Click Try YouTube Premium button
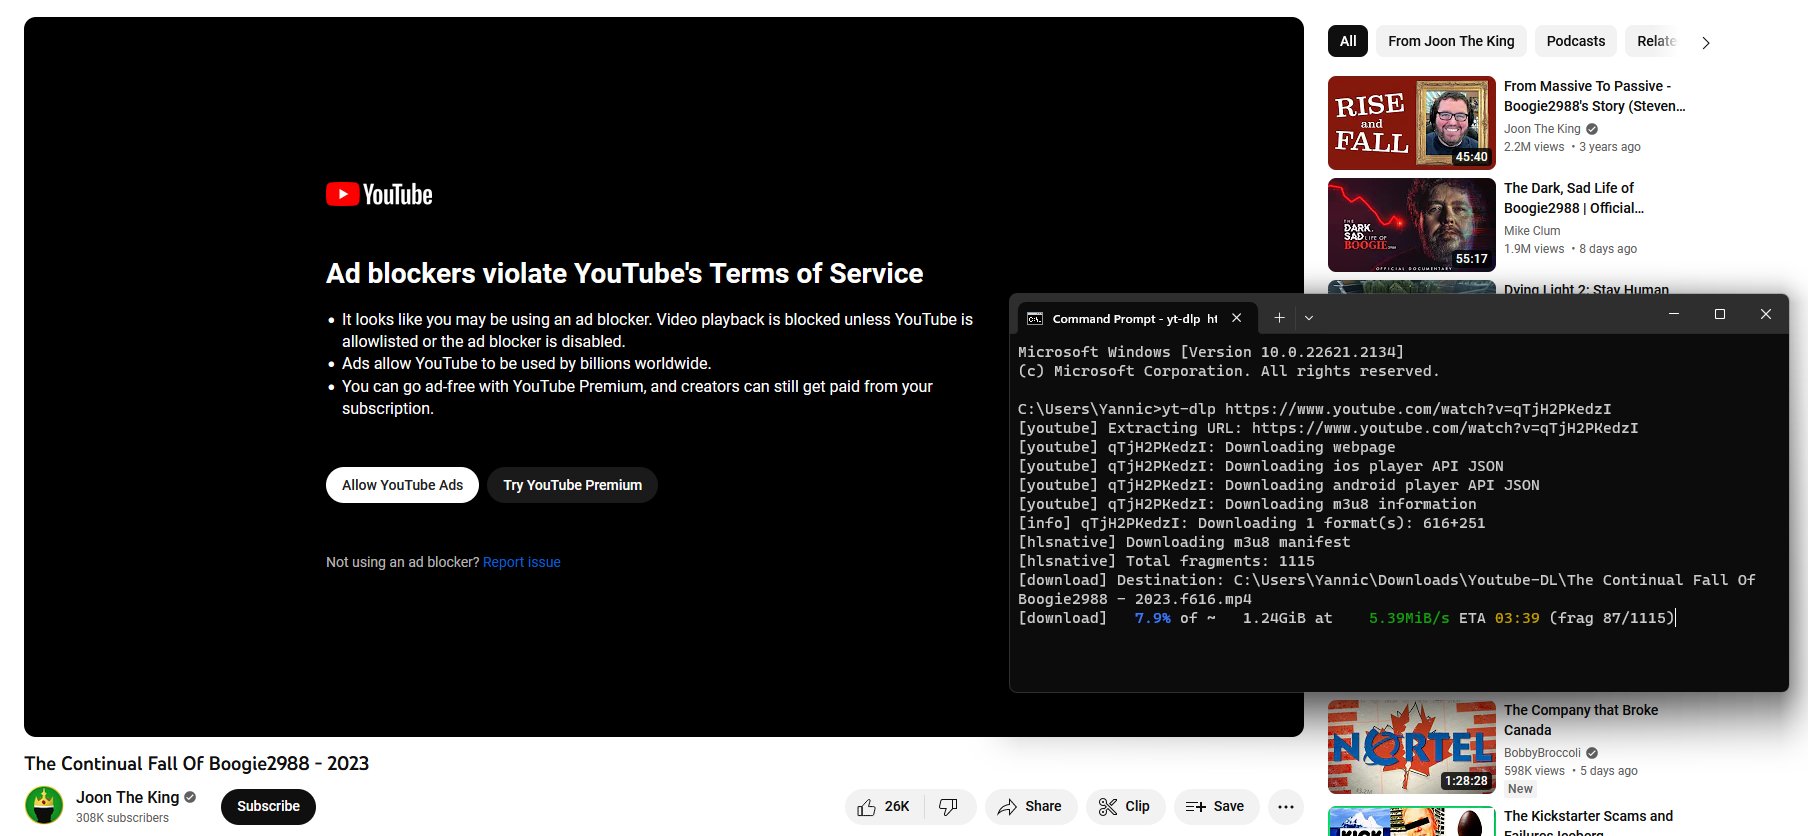 [x=572, y=485]
